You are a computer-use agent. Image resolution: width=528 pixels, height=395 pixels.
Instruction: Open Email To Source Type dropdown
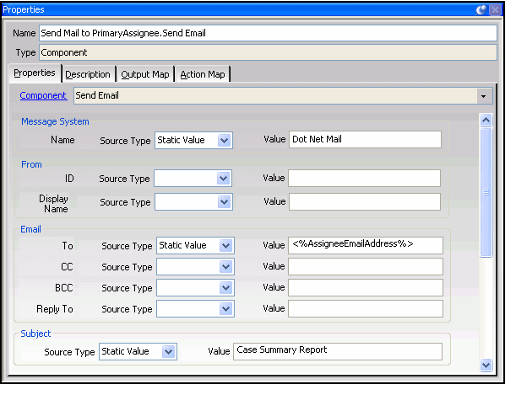point(226,245)
